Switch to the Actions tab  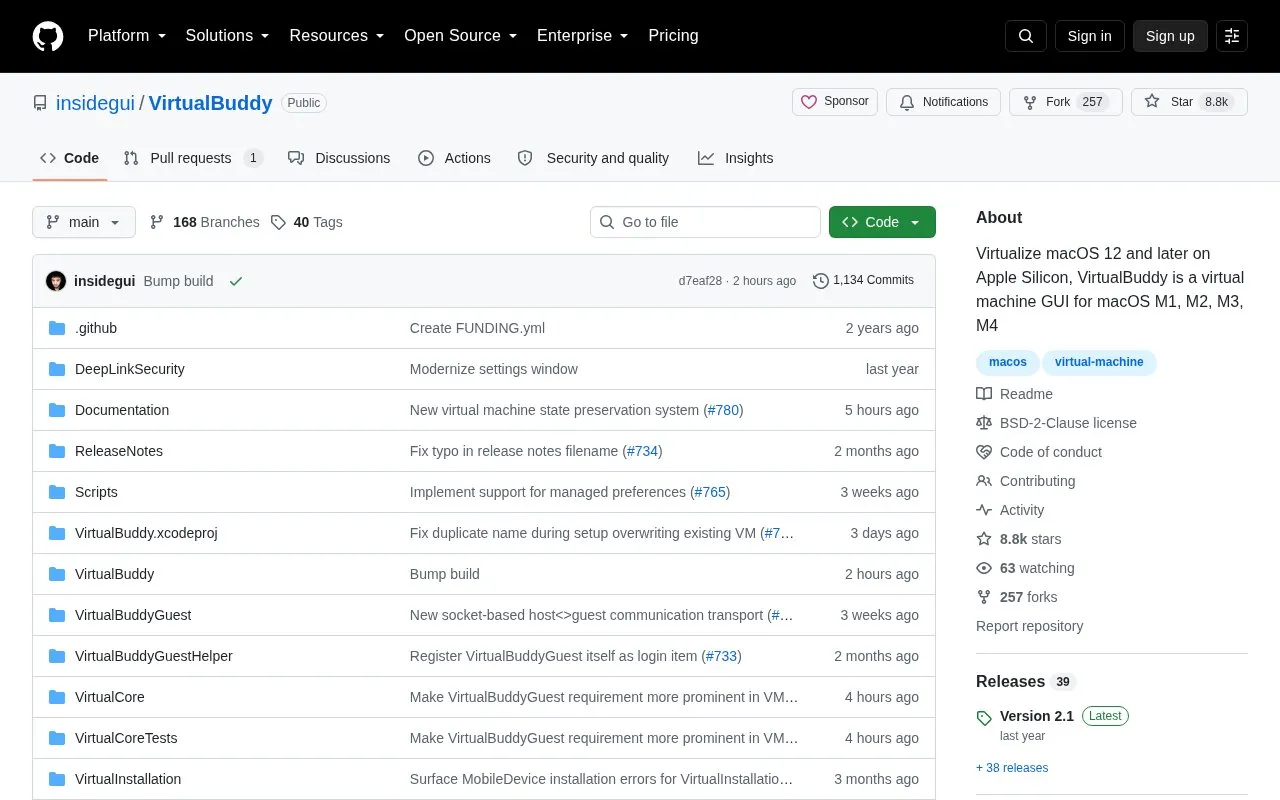454,158
